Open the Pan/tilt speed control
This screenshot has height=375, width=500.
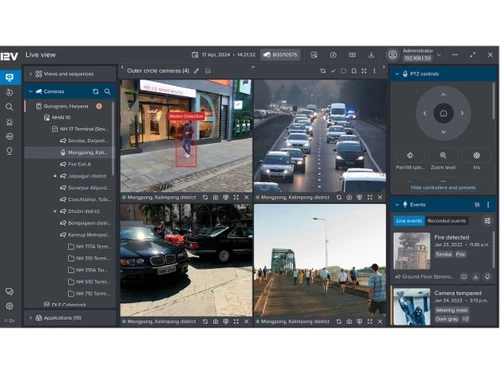(x=410, y=155)
